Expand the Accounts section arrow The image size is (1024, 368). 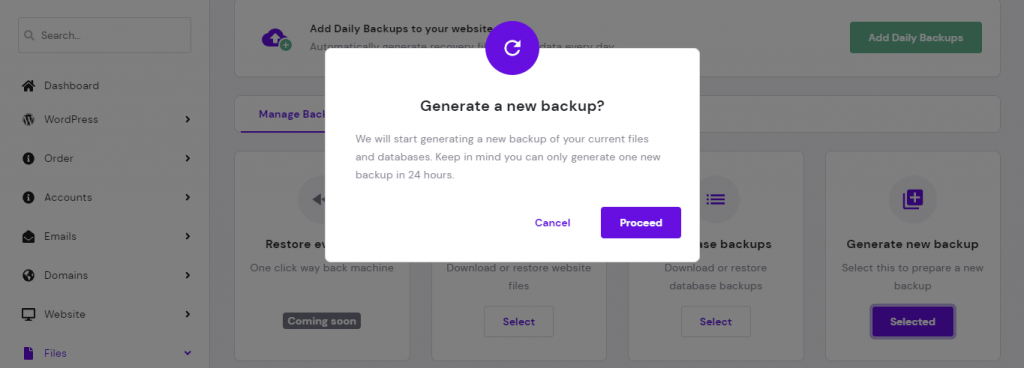click(187, 197)
